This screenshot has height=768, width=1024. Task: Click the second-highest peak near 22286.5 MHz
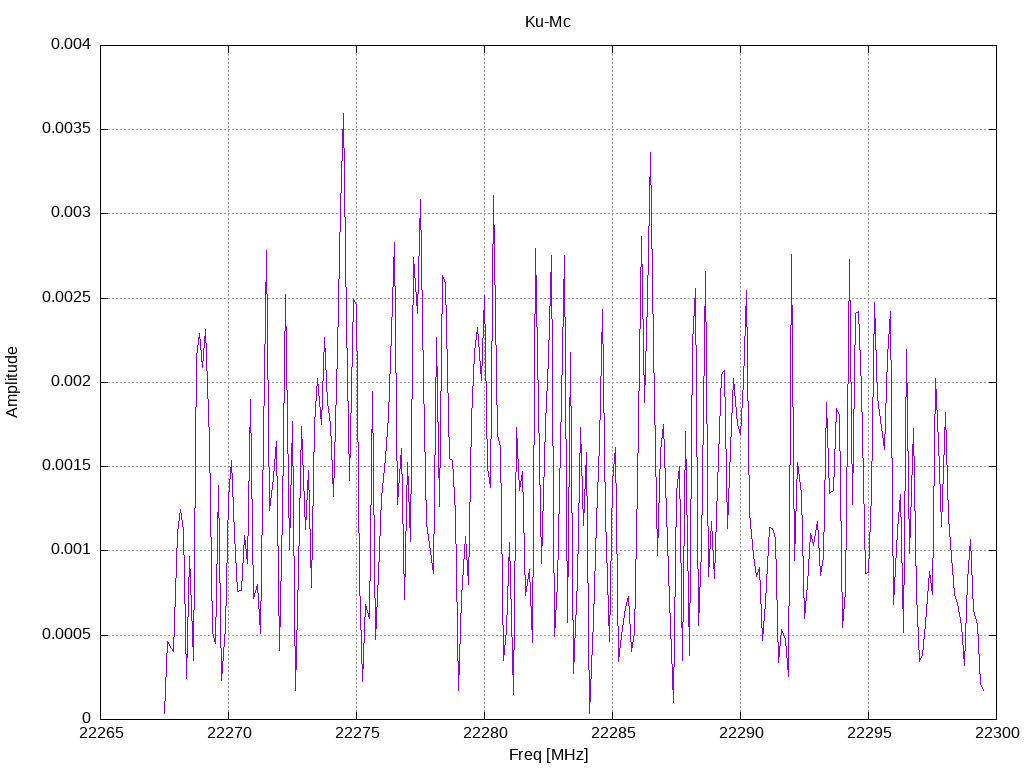(x=650, y=153)
